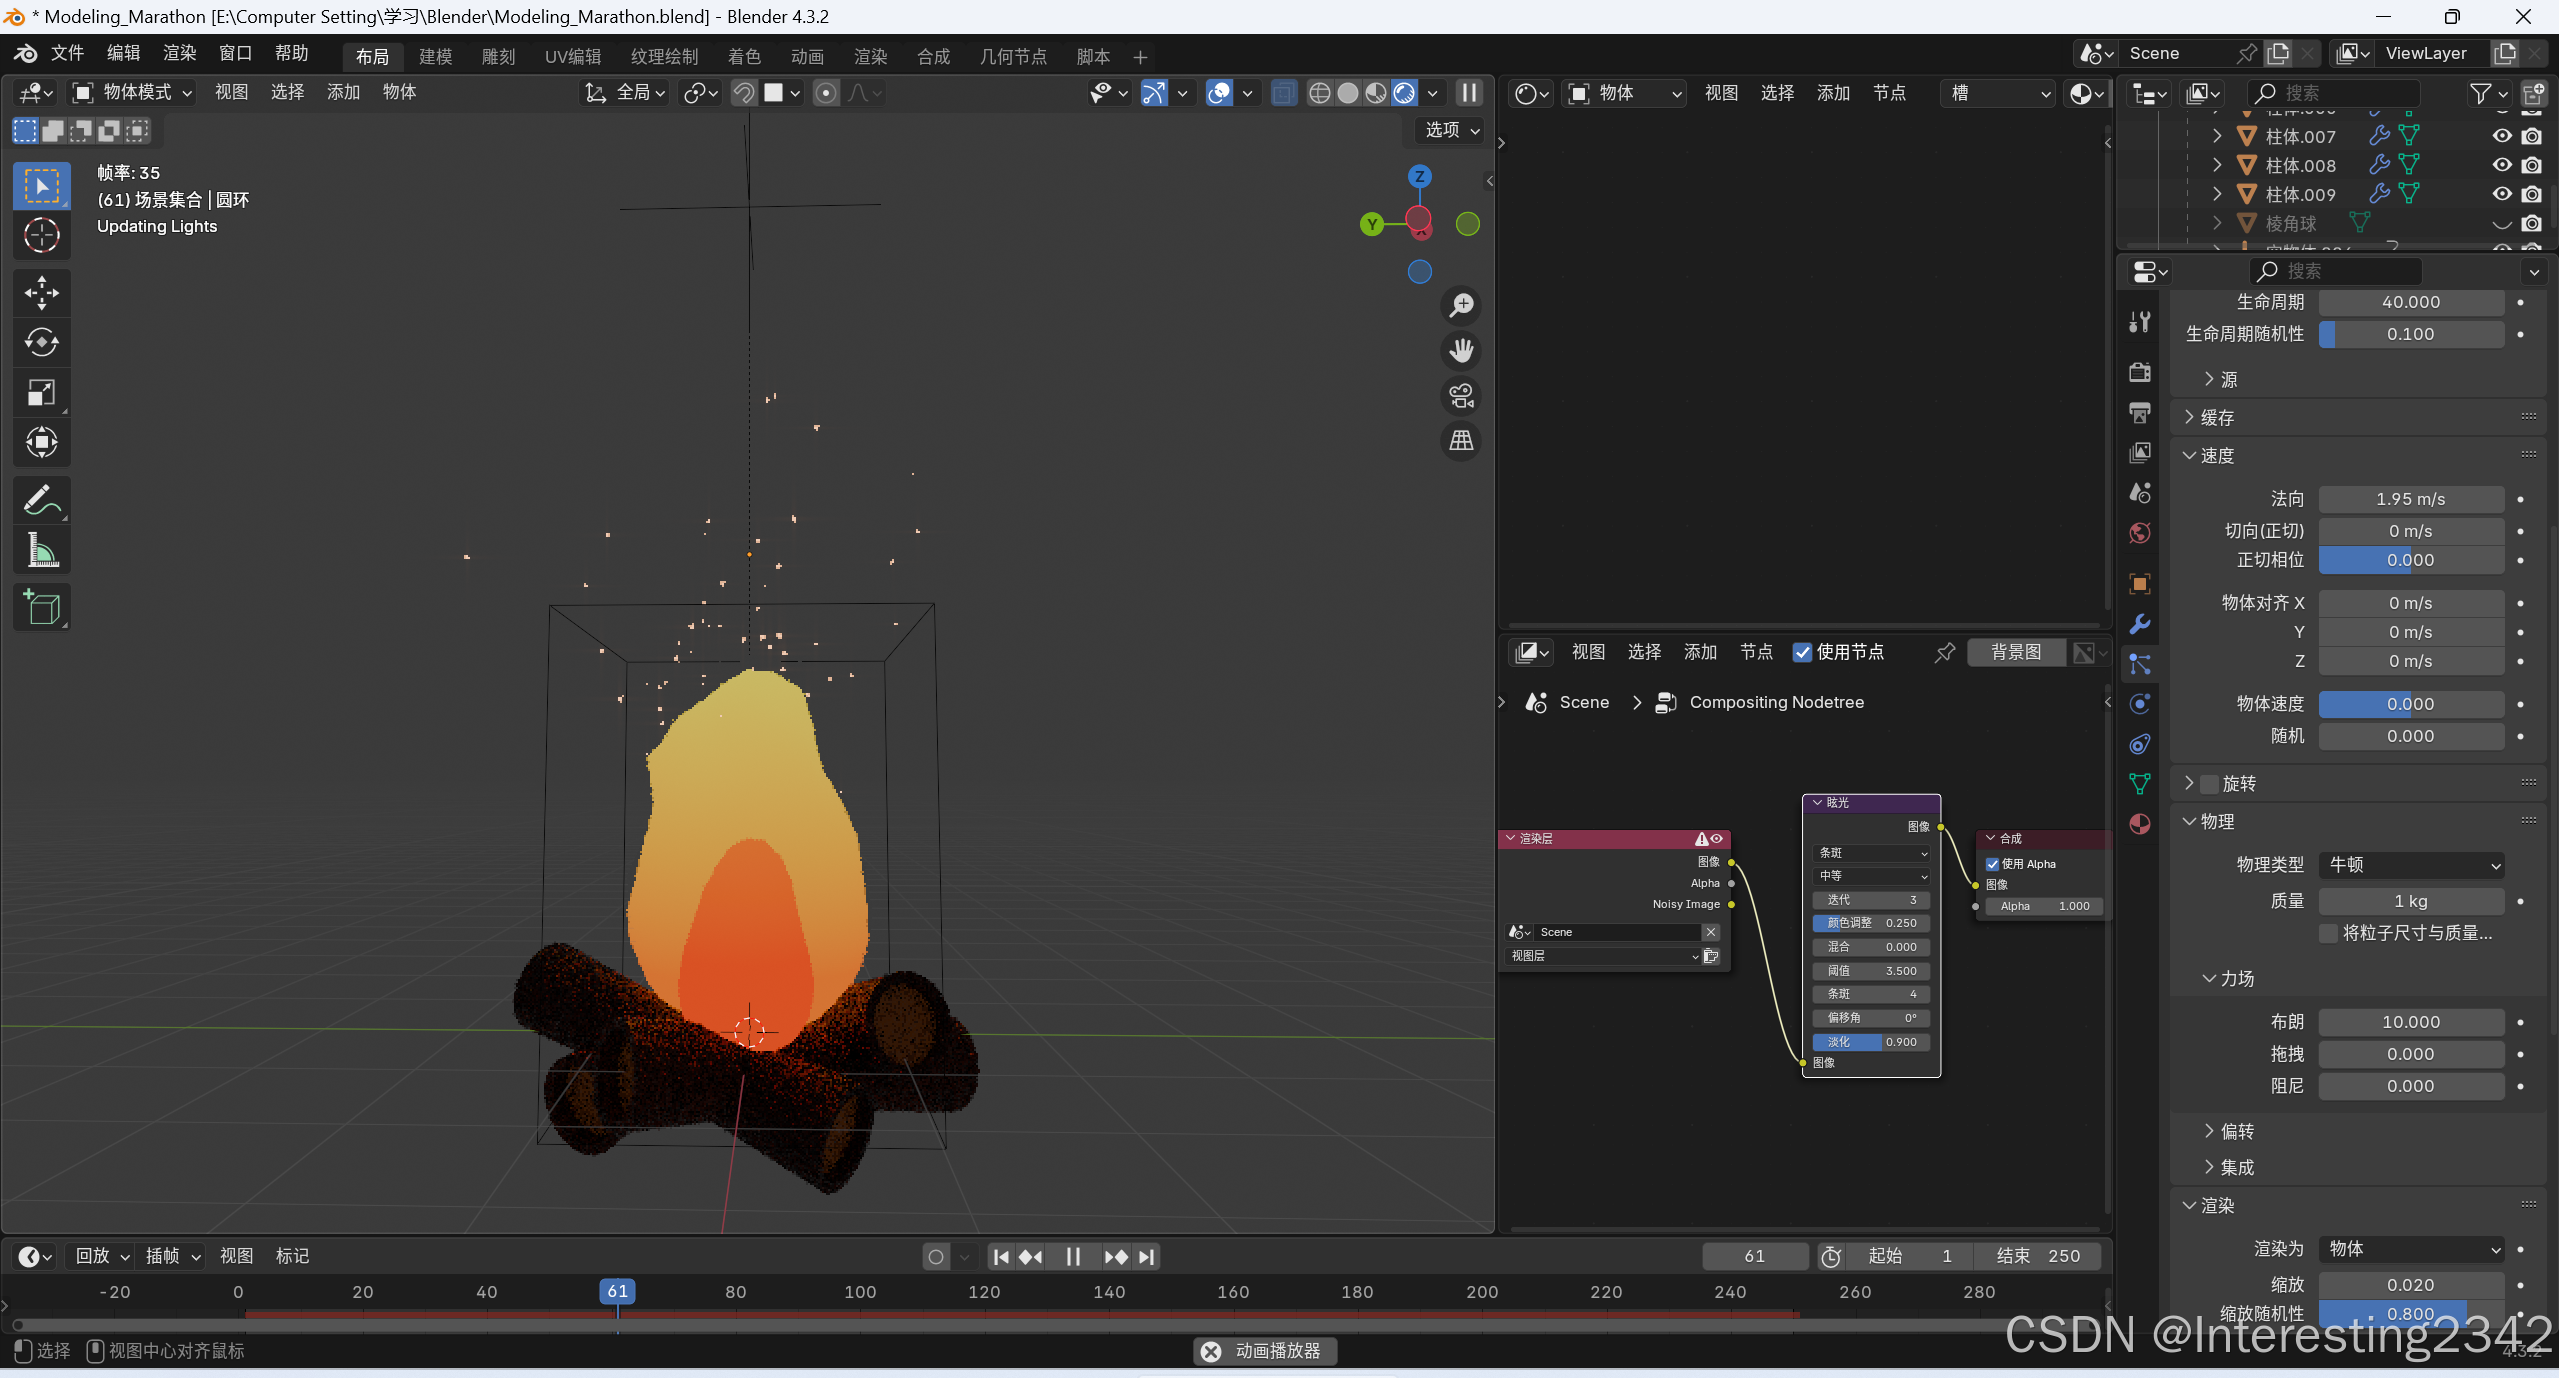Open the Particle properties tab
The image size is (2559, 1378).
2140,664
